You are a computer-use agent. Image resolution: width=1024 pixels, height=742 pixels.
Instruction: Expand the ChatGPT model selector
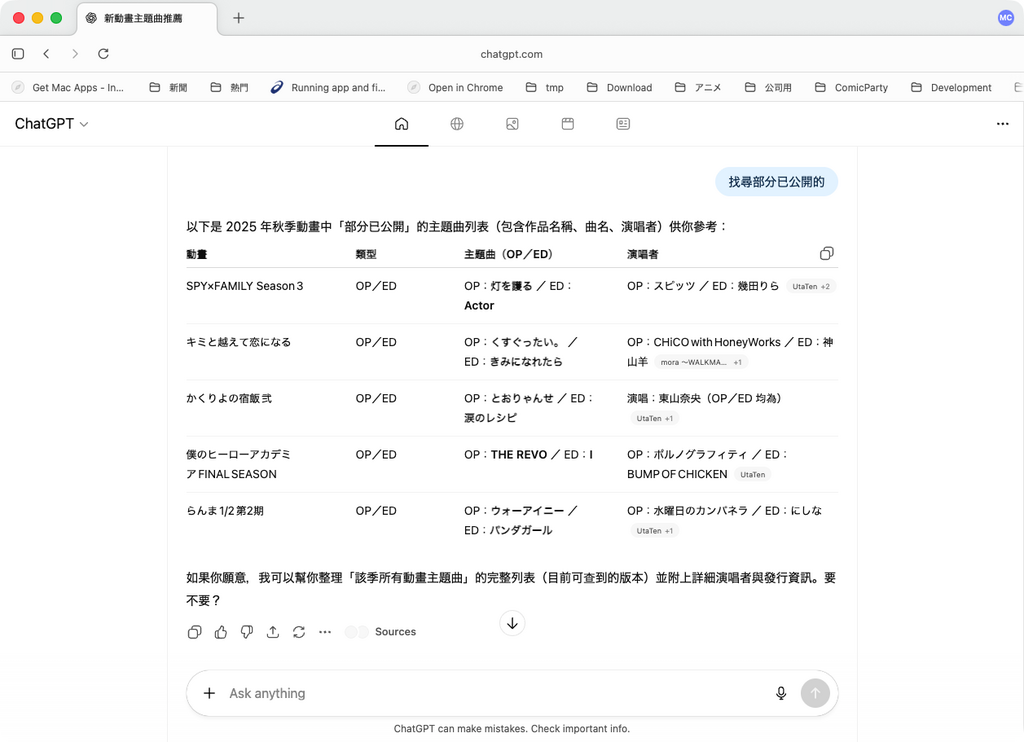point(51,124)
